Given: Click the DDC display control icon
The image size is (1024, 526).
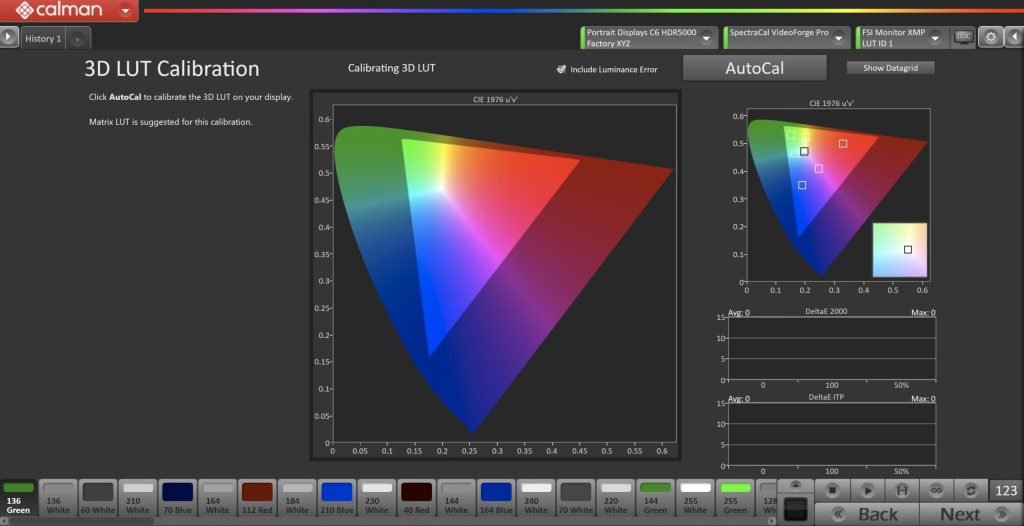Looking at the screenshot, I should pos(963,37).
